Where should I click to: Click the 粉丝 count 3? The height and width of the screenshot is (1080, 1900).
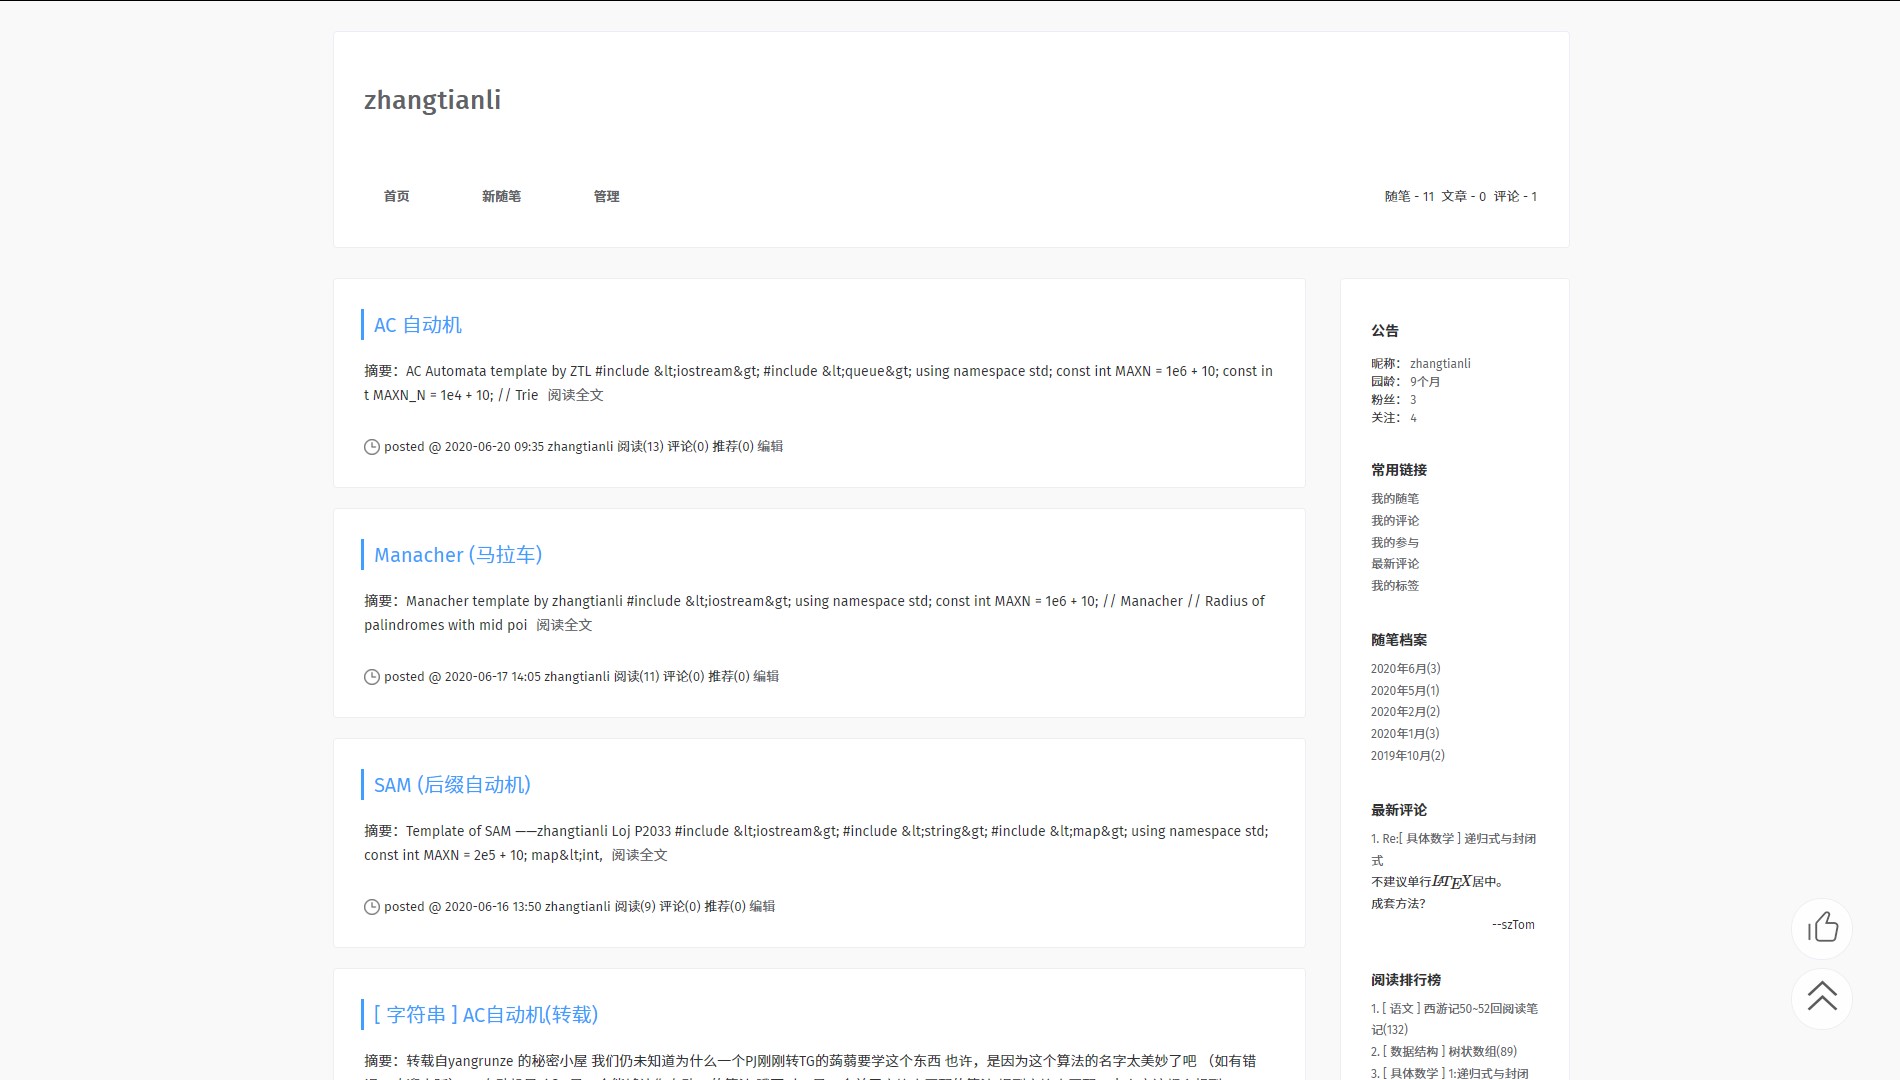pyautogui.click(x=1413, y=400)
